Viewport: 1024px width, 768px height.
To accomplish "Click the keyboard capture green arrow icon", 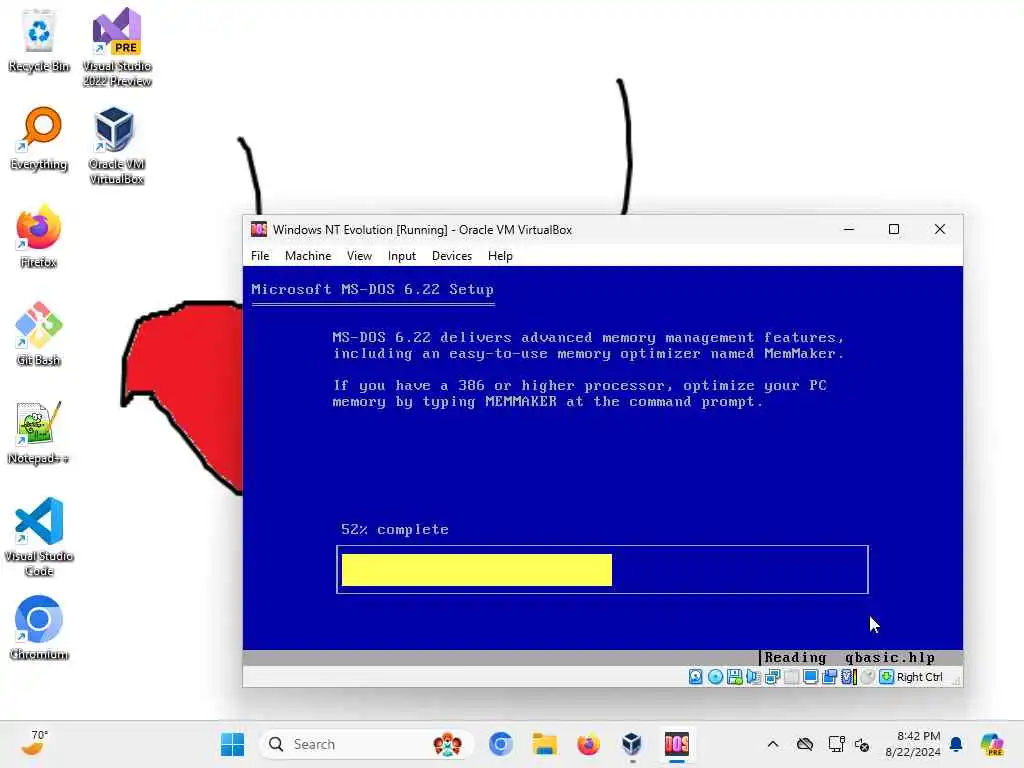I will tap(886, 677).
